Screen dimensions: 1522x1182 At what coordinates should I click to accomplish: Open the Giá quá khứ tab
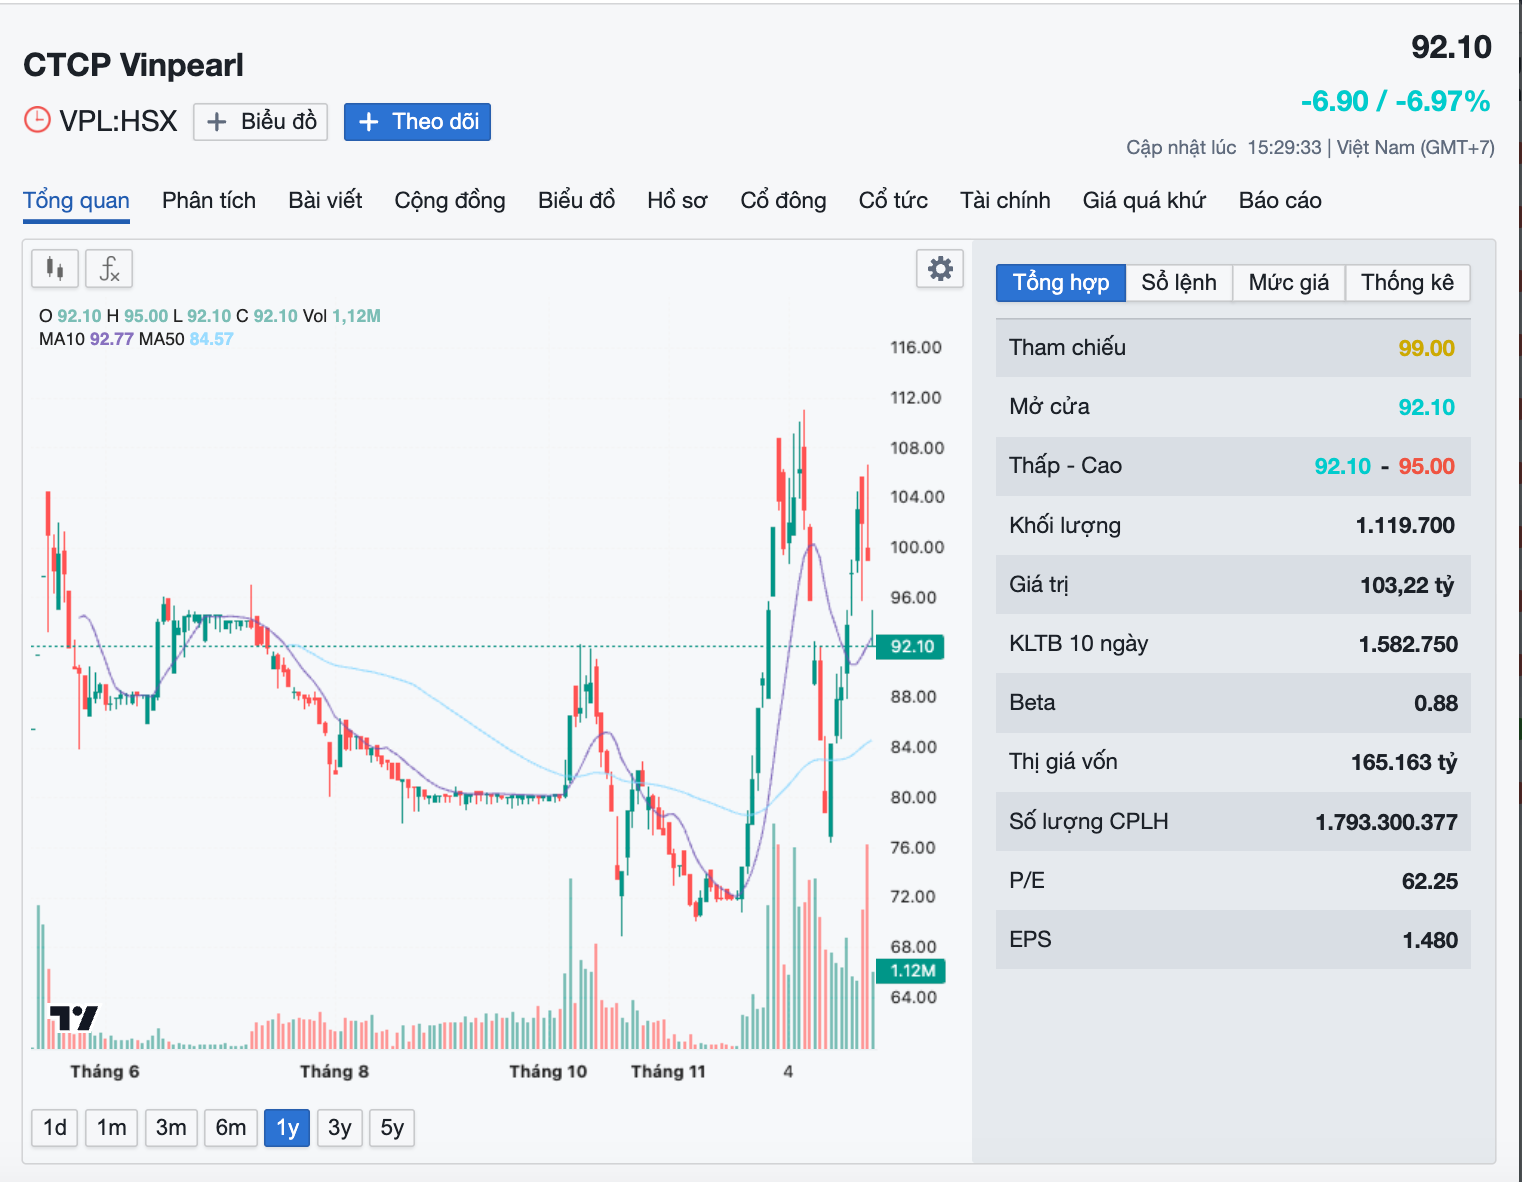[1144, 201]
